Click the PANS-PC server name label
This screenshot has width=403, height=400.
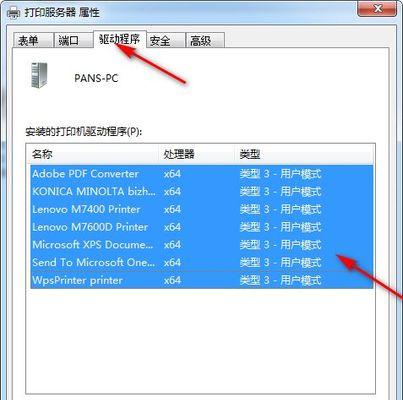(x=96, y=78)
